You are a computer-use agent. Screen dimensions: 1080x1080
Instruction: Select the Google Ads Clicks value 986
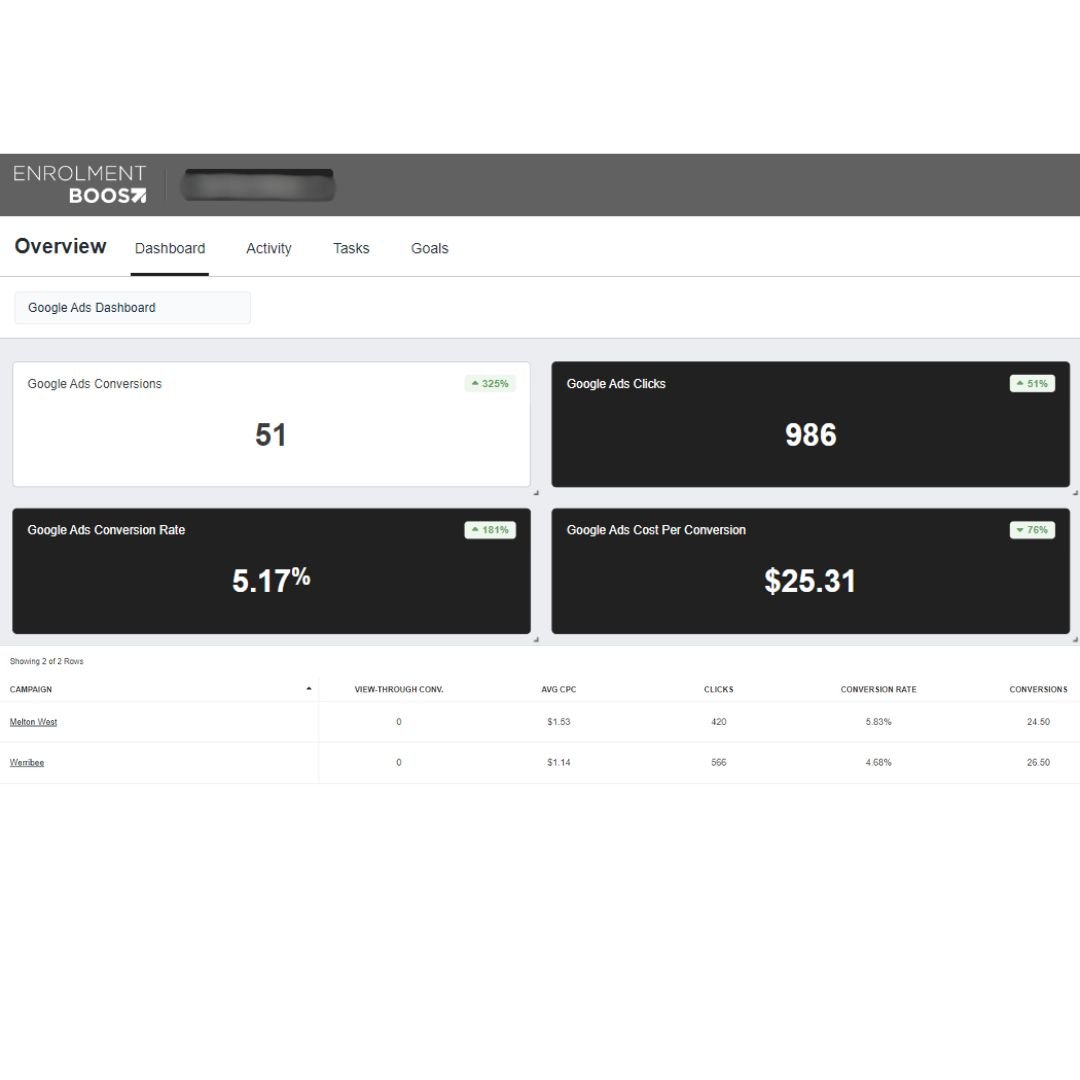pos(811,435)
